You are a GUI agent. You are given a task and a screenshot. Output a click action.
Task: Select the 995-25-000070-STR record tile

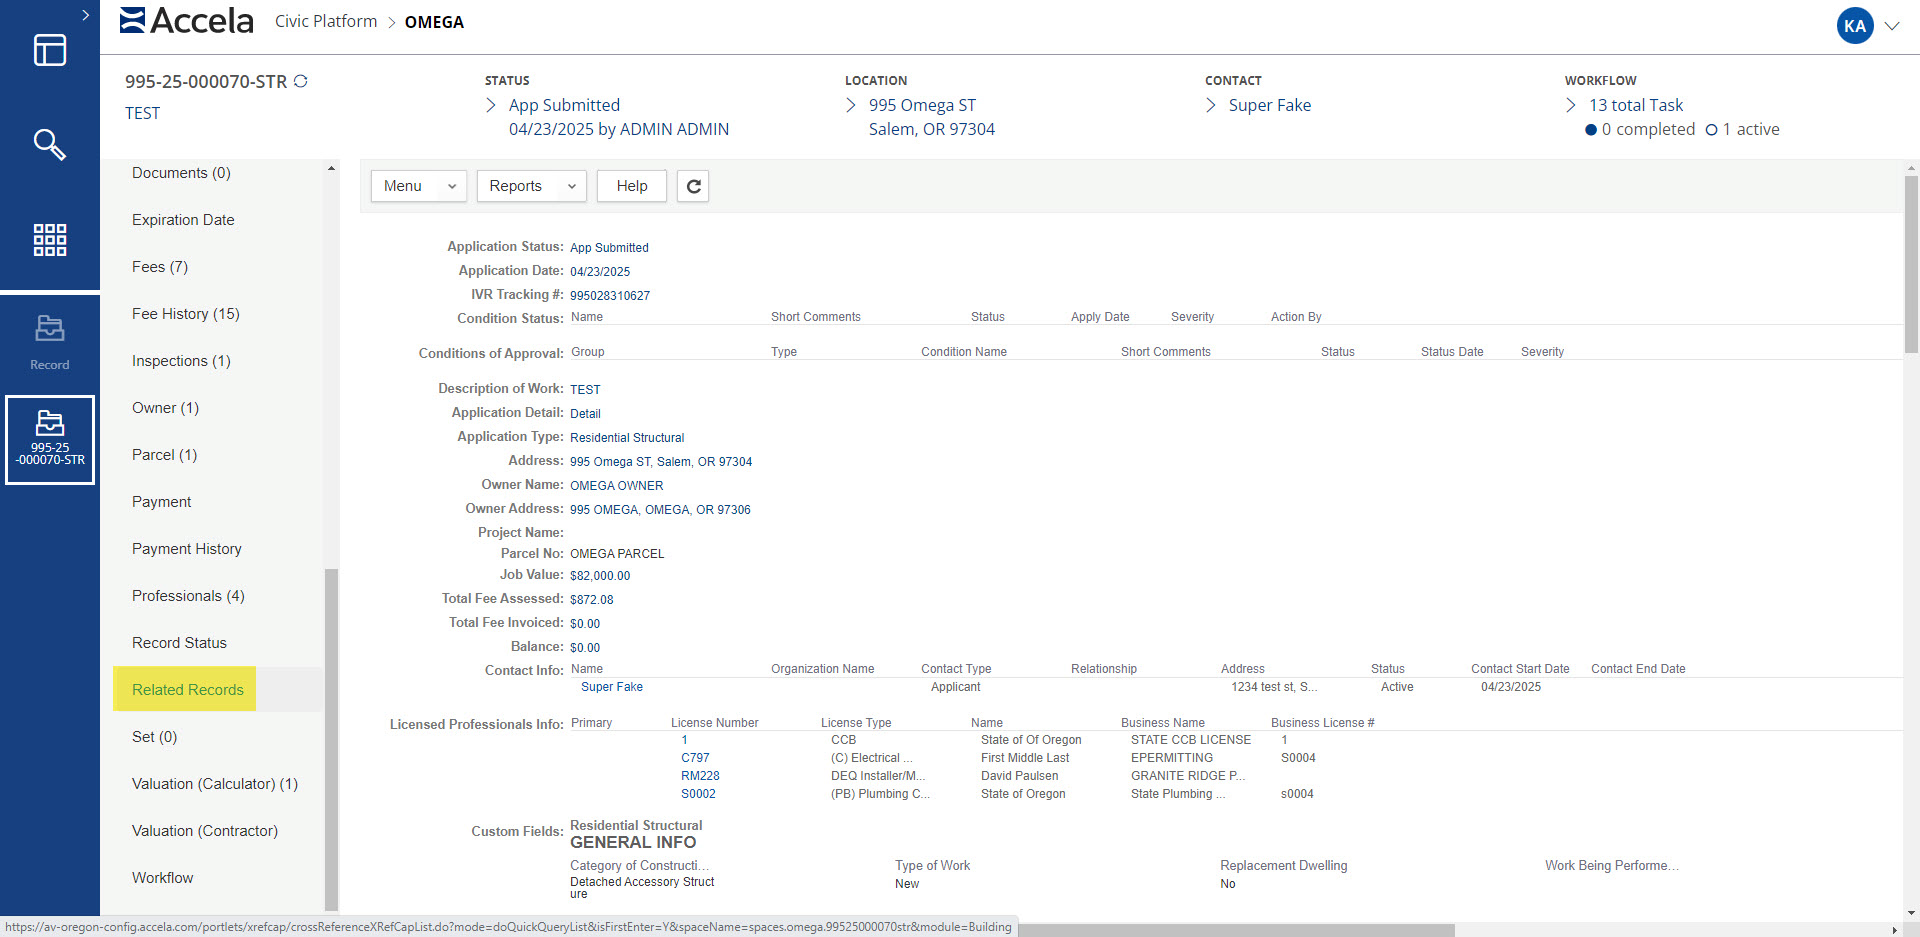click(x=50, y=440)
